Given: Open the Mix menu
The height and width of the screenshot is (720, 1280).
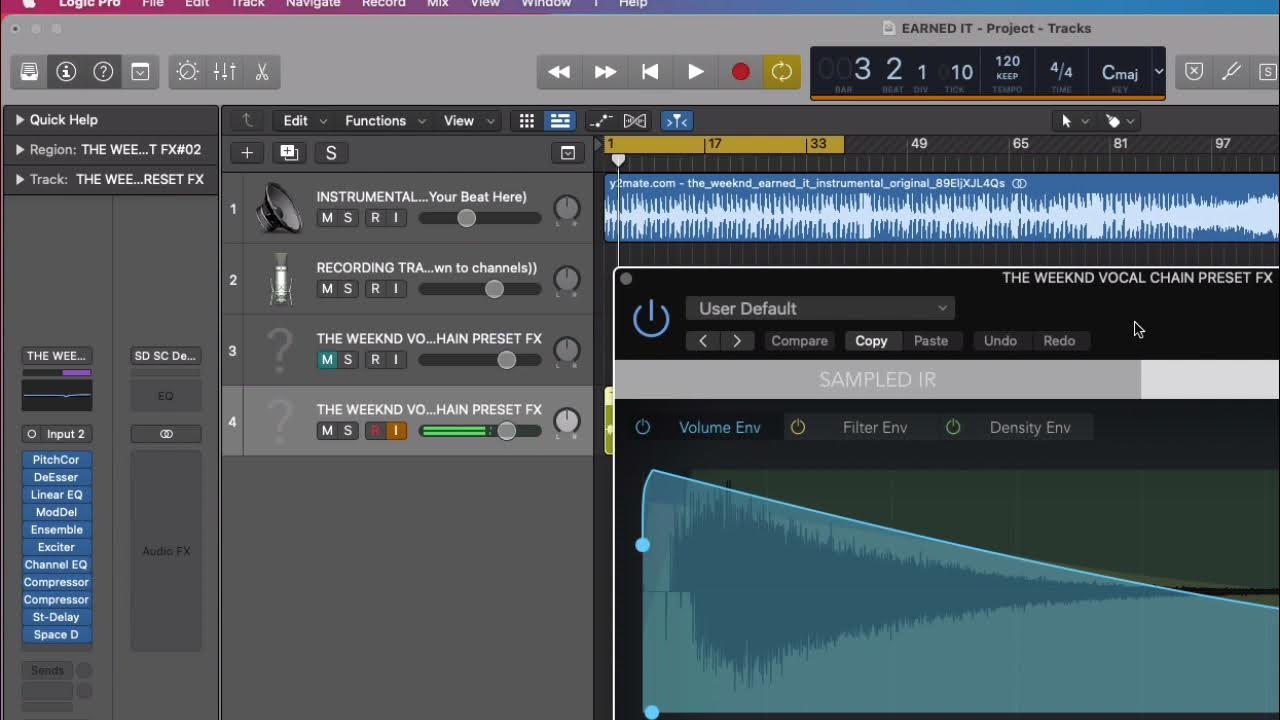Looking at the screenshot, I should click(438, 4).
